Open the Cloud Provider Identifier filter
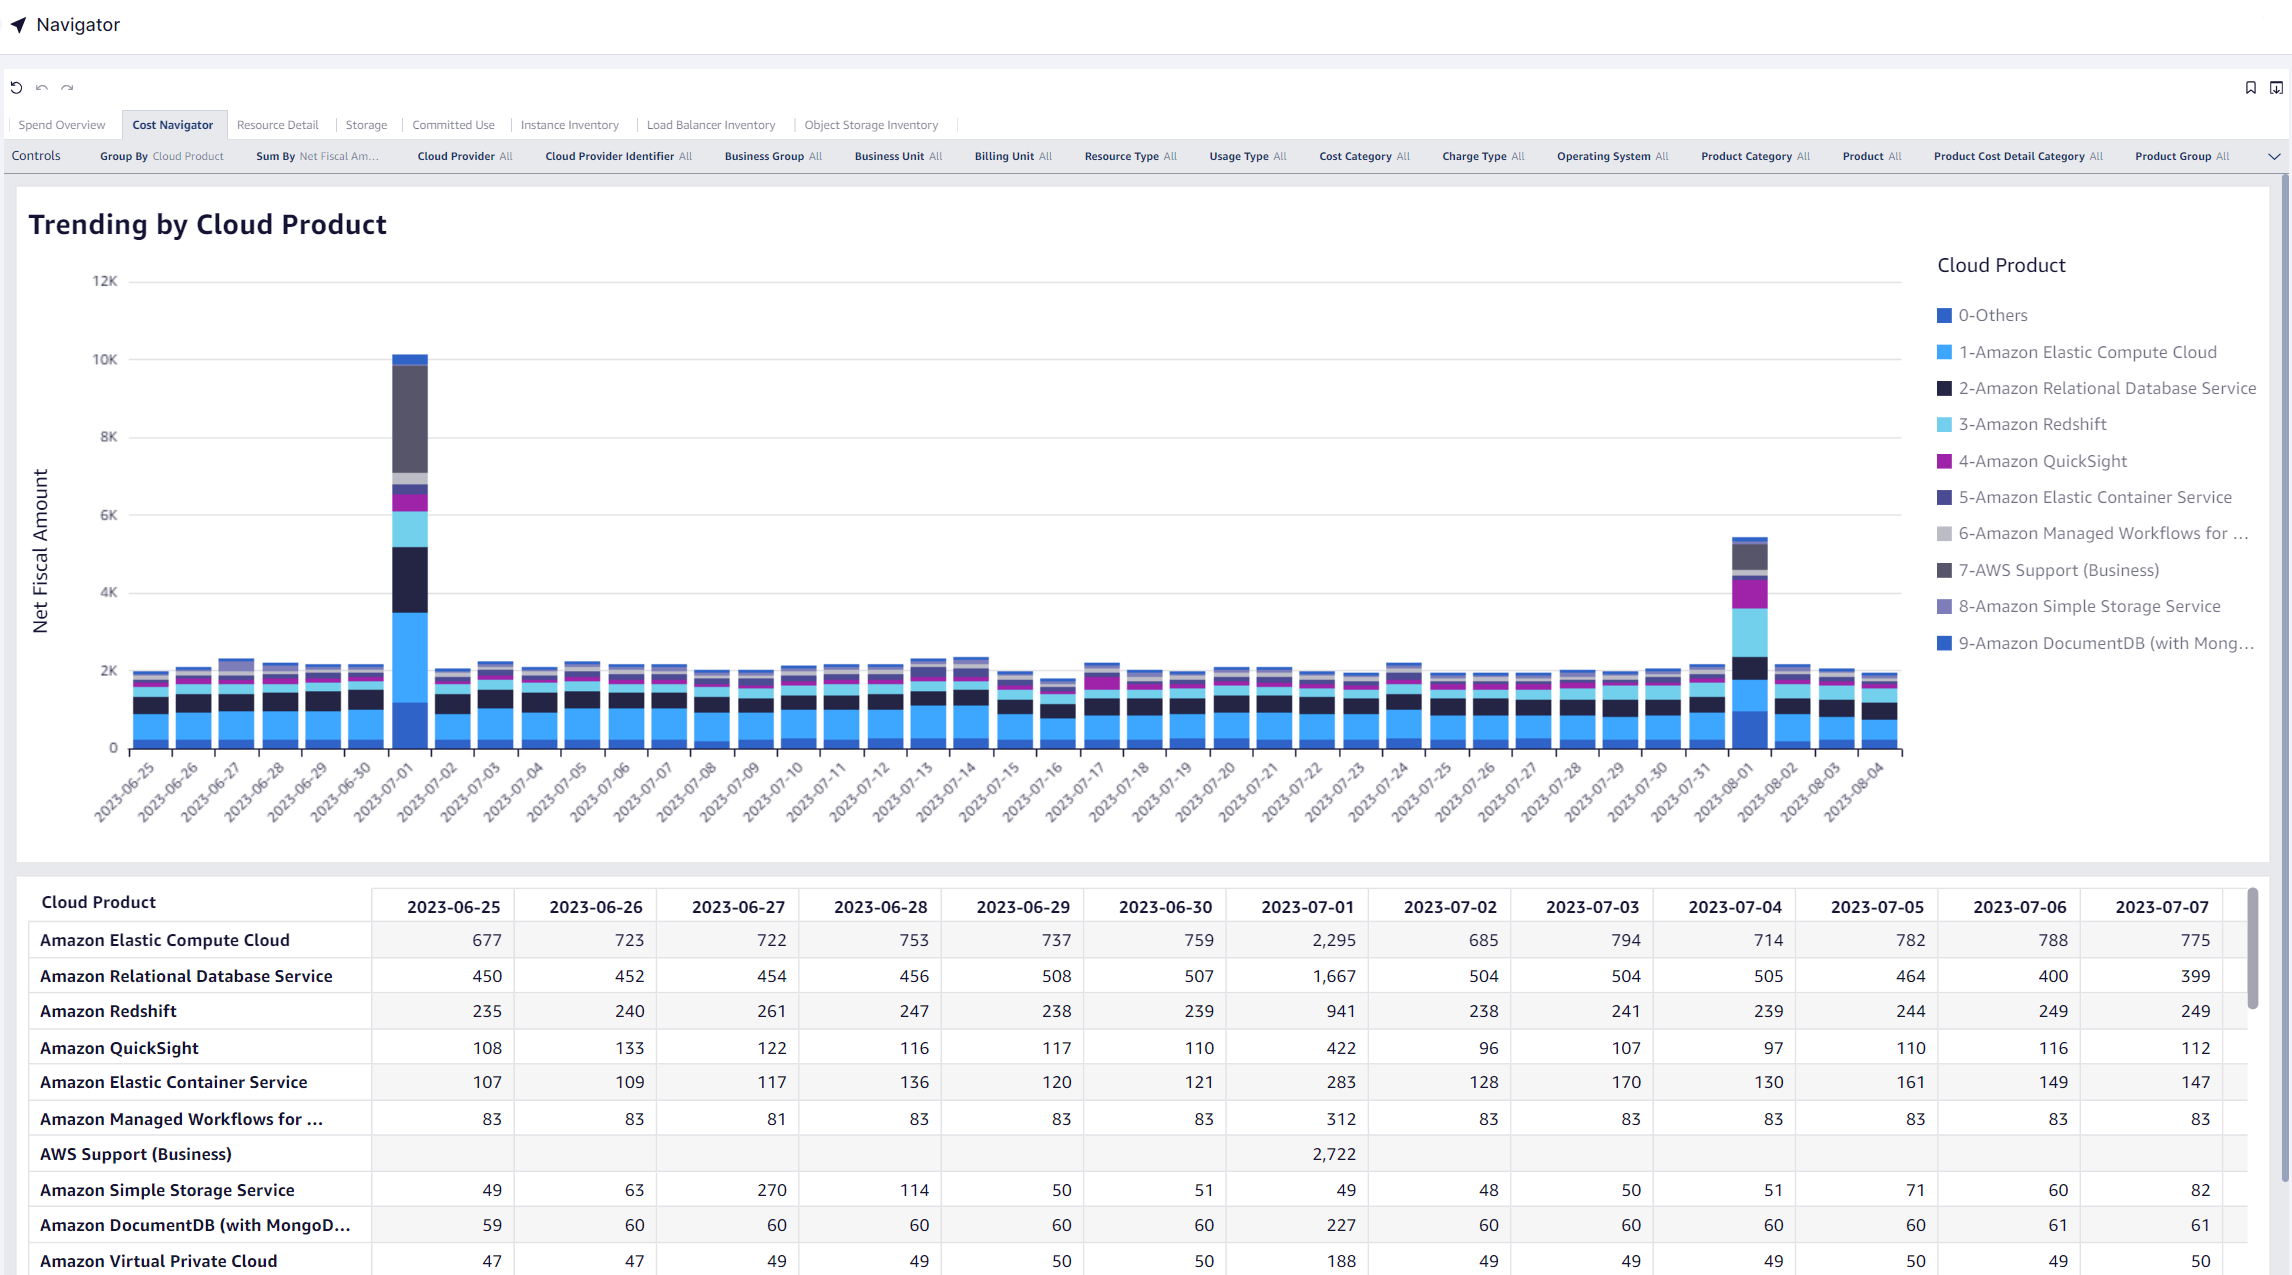The image size is (2292, 1275). tap(618, 156)
